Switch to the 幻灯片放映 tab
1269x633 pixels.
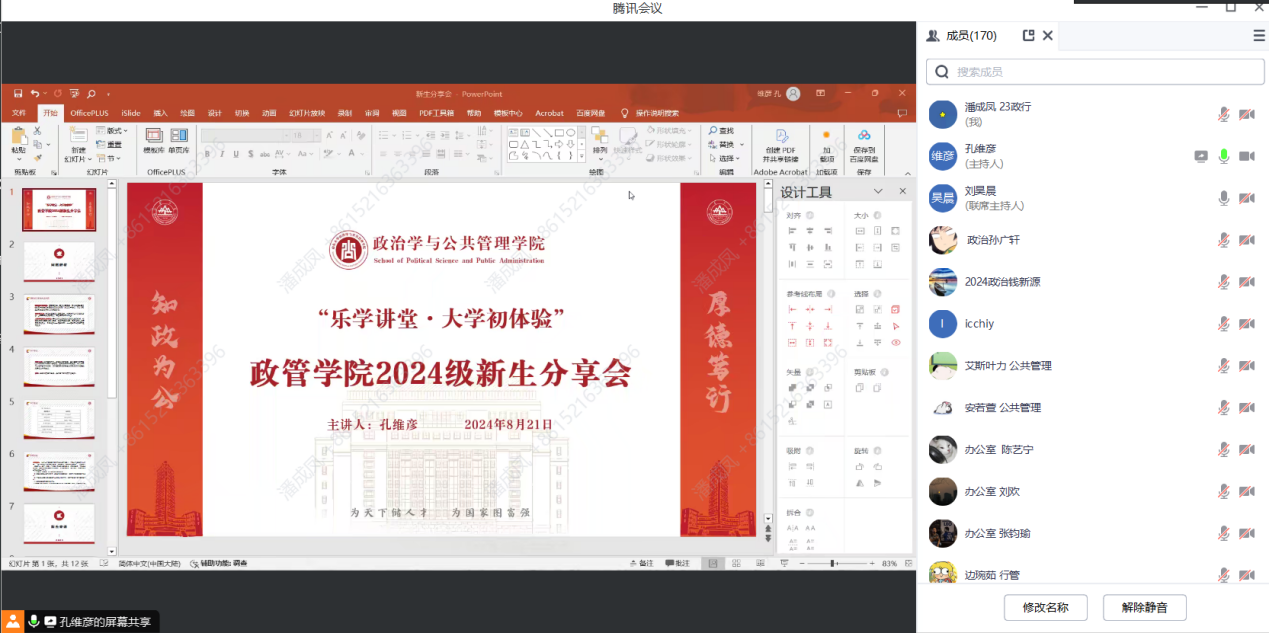(x=307, y=113)
